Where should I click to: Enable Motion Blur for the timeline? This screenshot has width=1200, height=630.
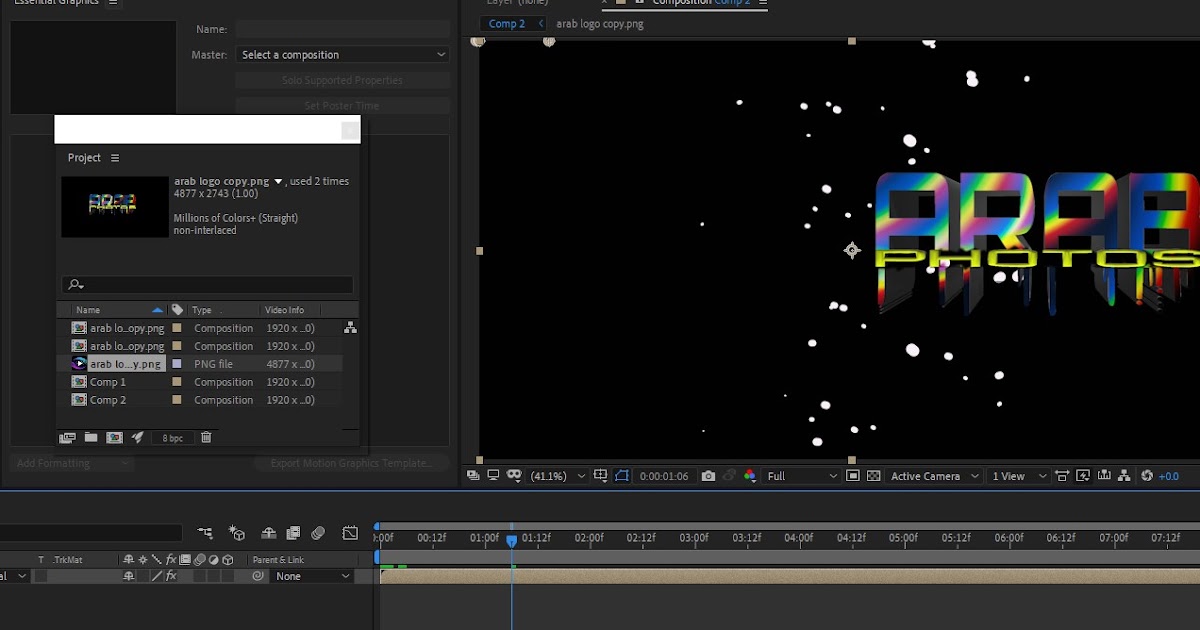tap(318, 533)
